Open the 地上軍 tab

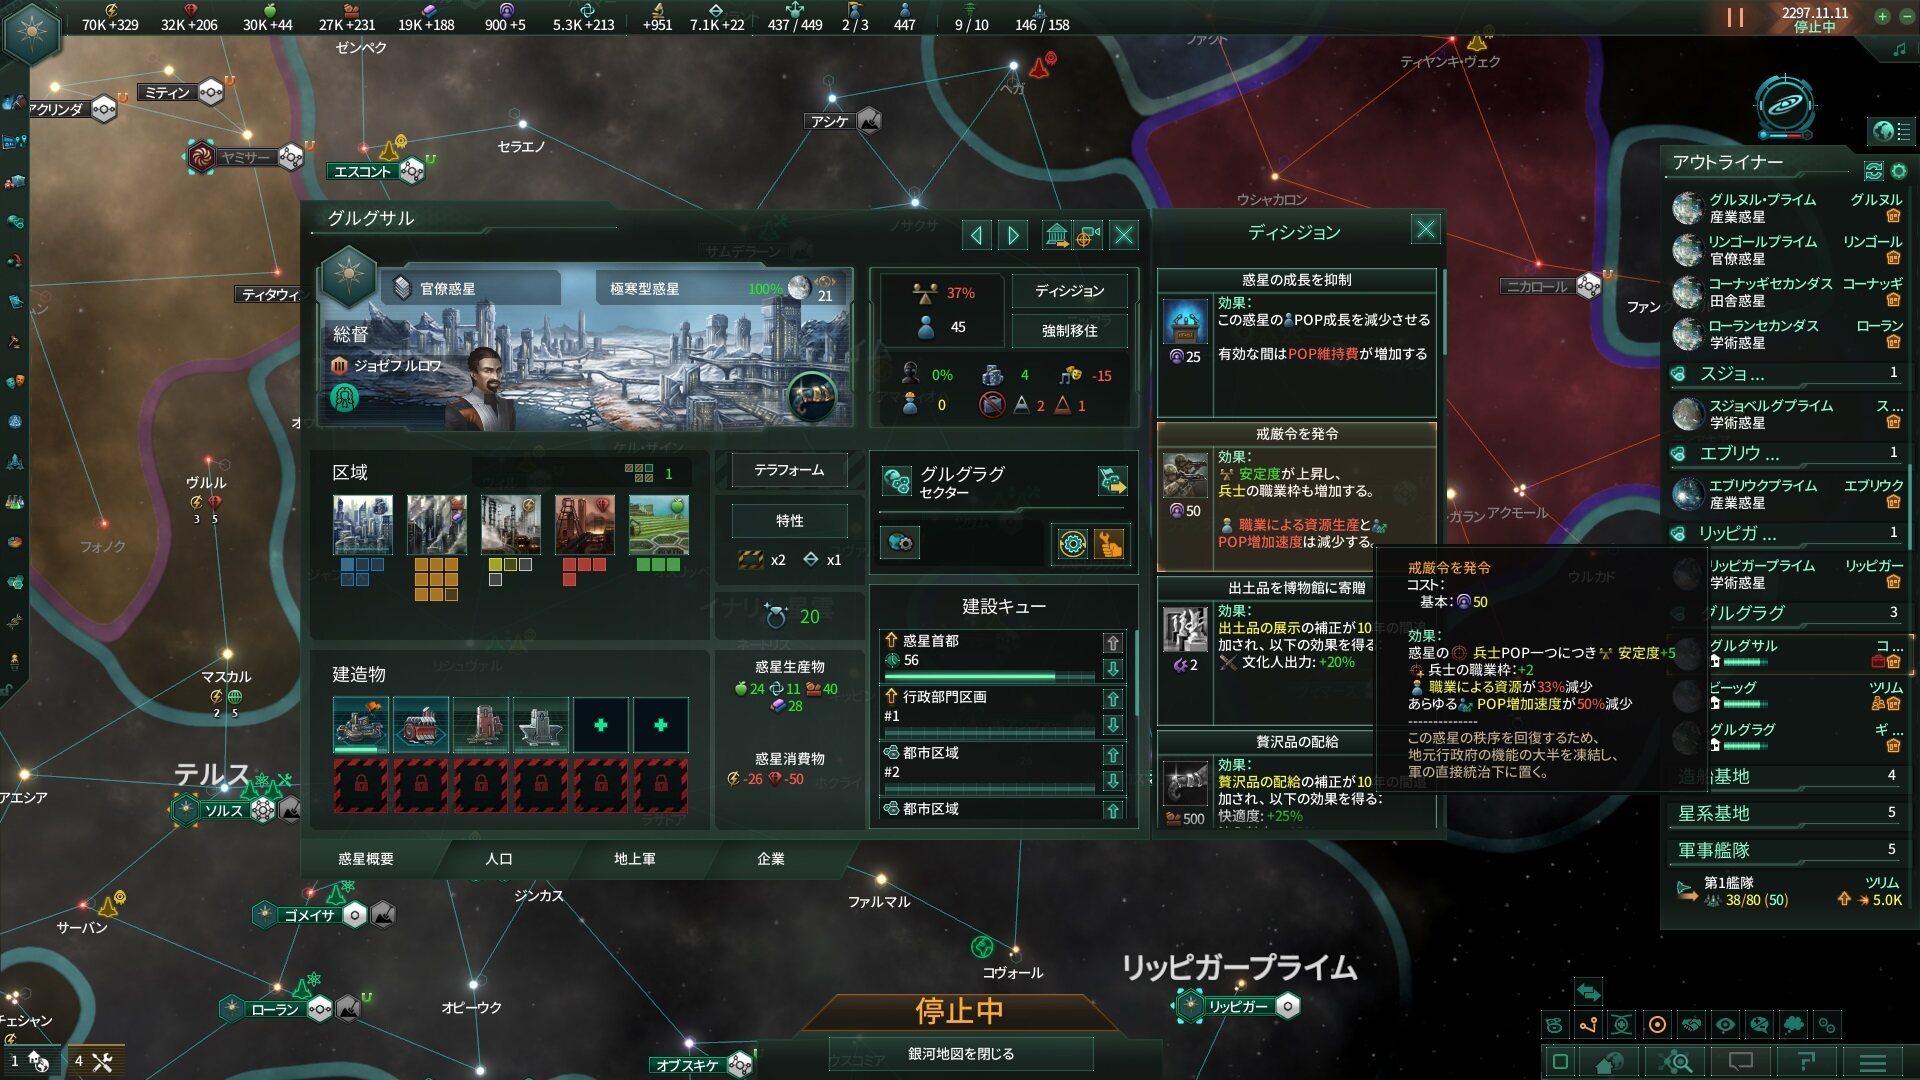[634, 859]
